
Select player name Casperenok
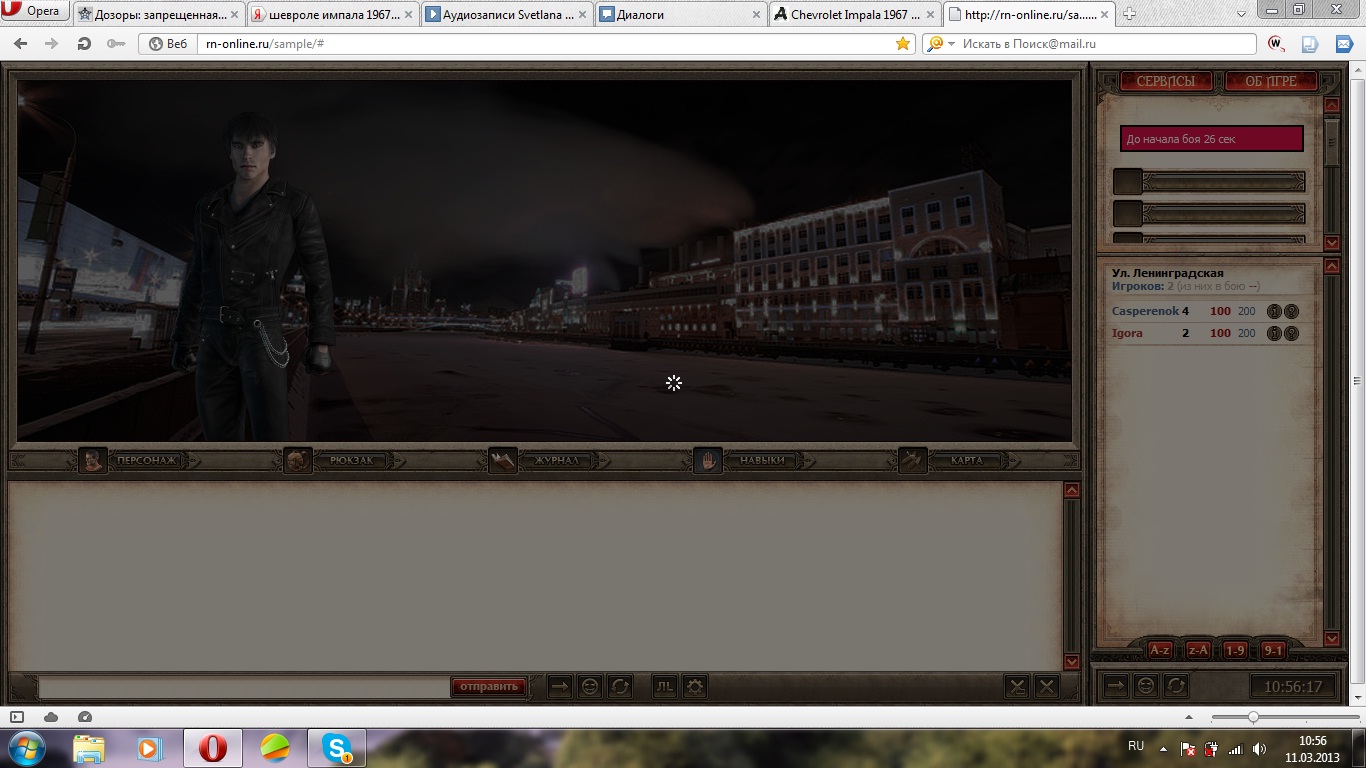pos(1146,311)
